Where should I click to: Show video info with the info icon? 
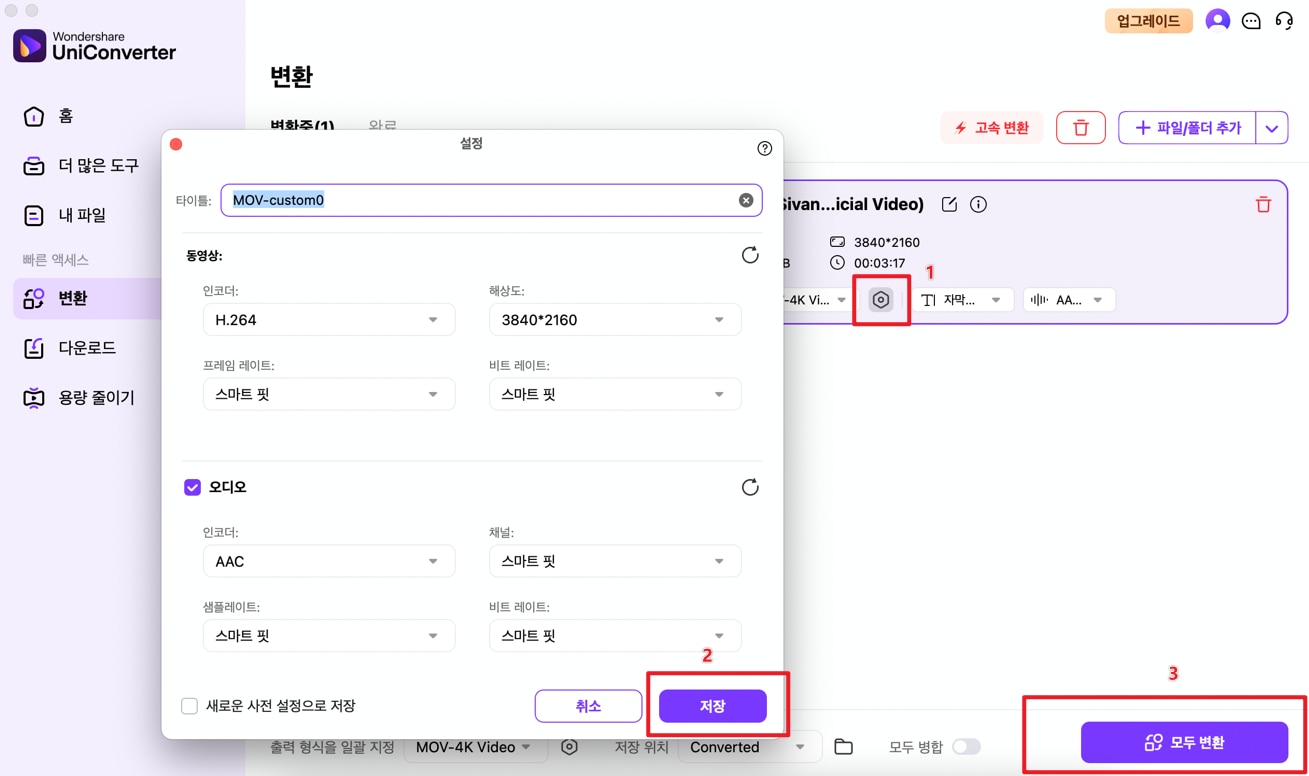click(x=978, y=205)
